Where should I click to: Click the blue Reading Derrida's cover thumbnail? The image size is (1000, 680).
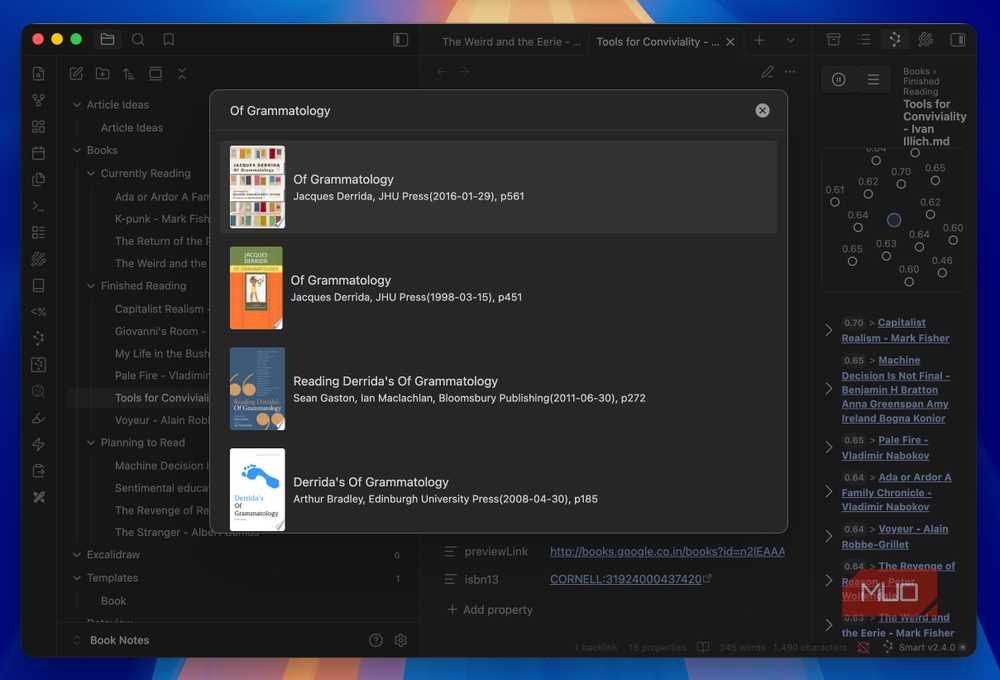pos(257,388)
